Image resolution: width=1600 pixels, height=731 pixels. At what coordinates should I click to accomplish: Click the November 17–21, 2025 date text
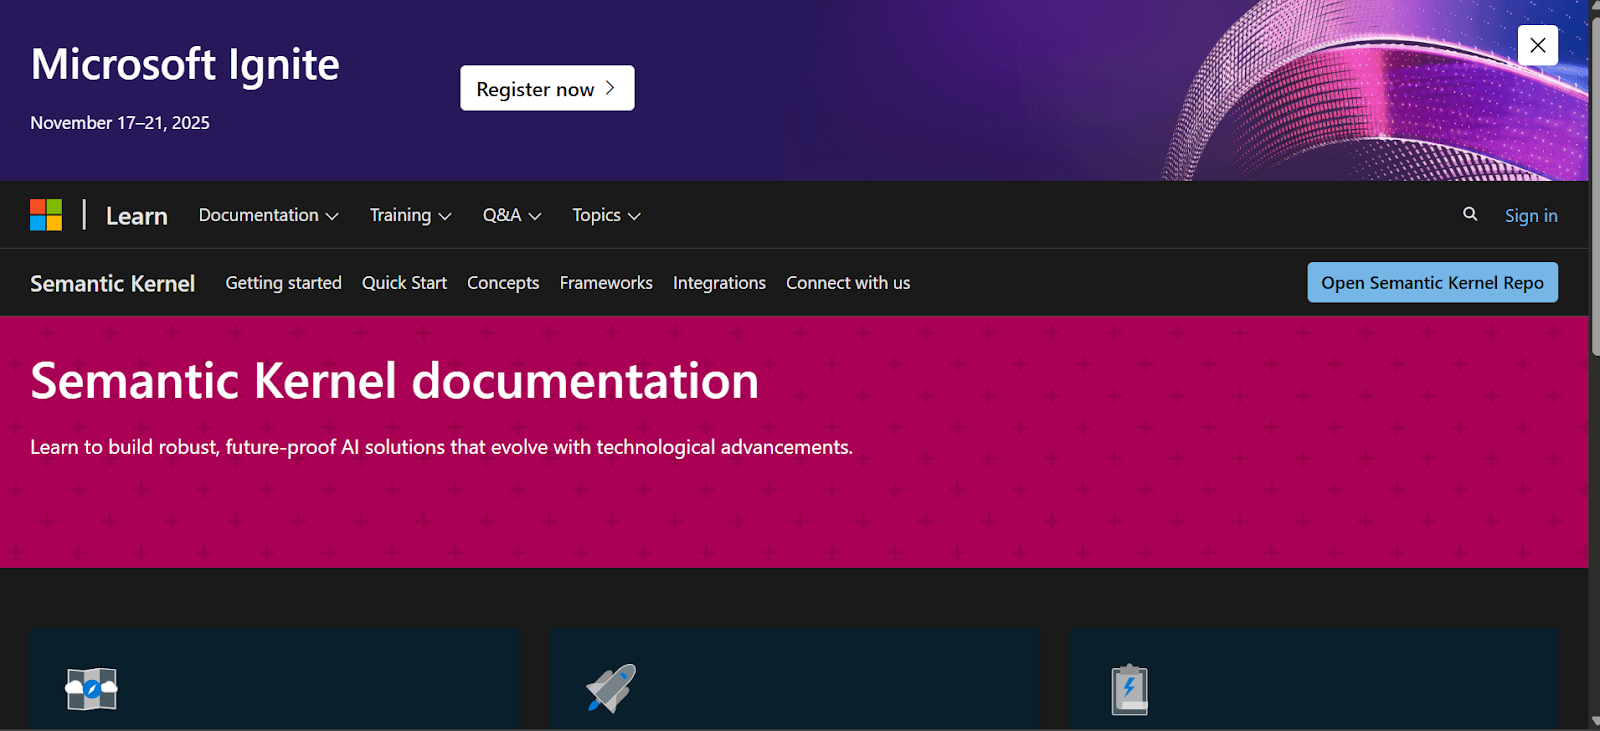coord(120,123)
